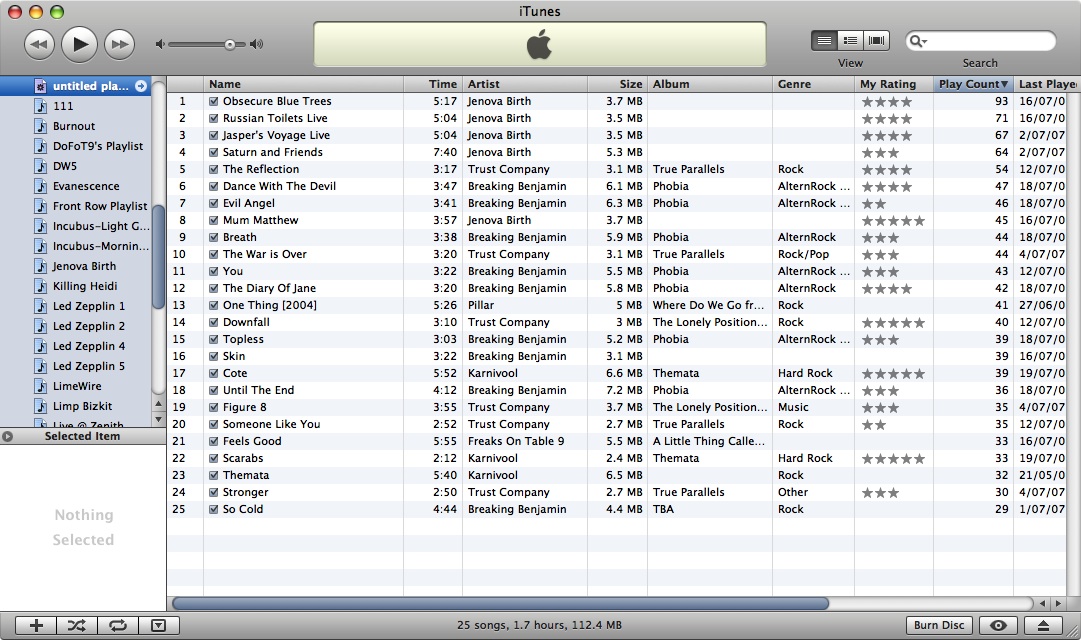This screenshot has width=1081, height=640.
Task: Click Thემata album cell for Cote
Action: point(676,373)
